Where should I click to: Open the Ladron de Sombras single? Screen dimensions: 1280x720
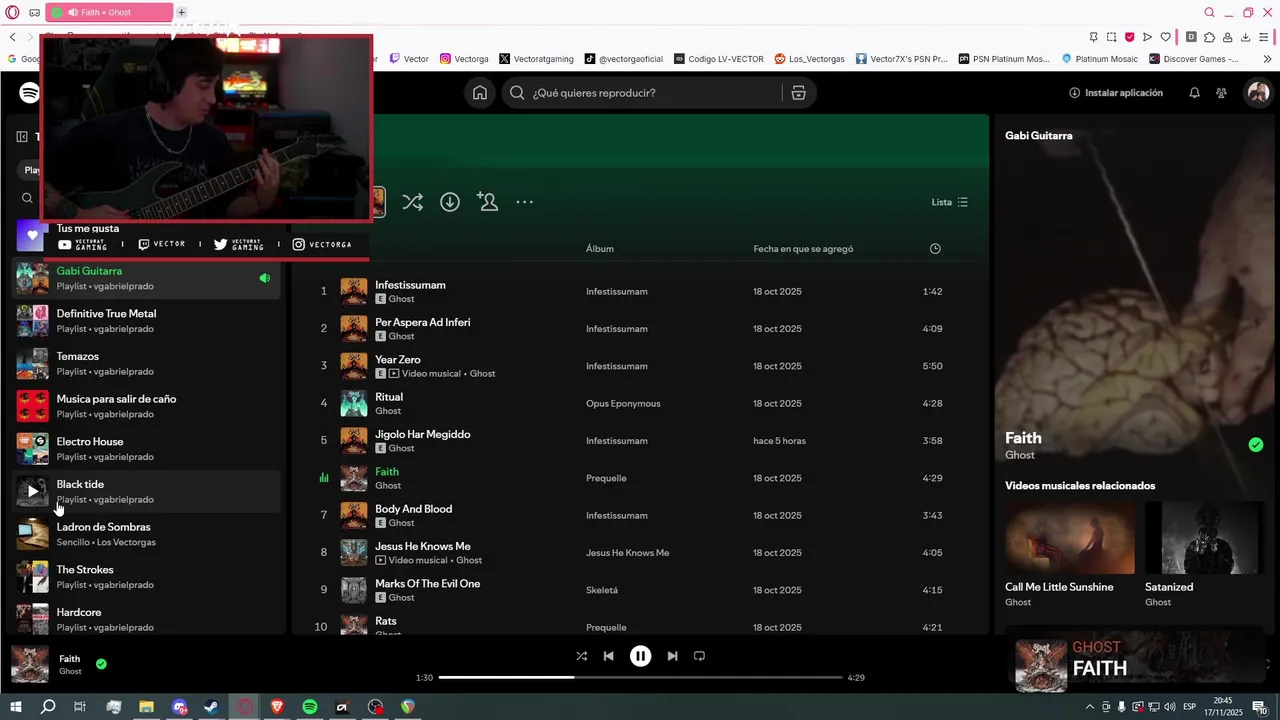tap(147, 534)
